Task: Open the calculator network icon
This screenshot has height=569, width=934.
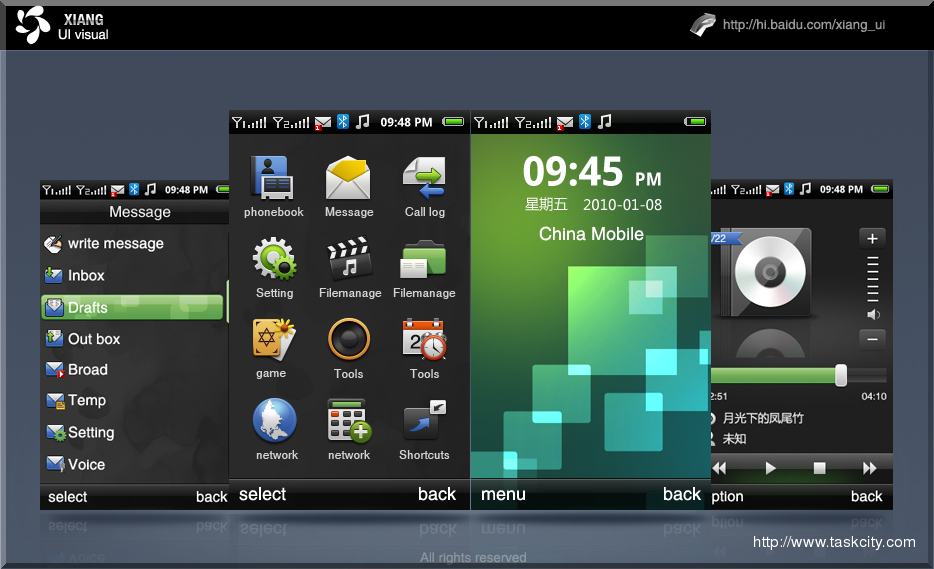Action: tap(349, 421)
